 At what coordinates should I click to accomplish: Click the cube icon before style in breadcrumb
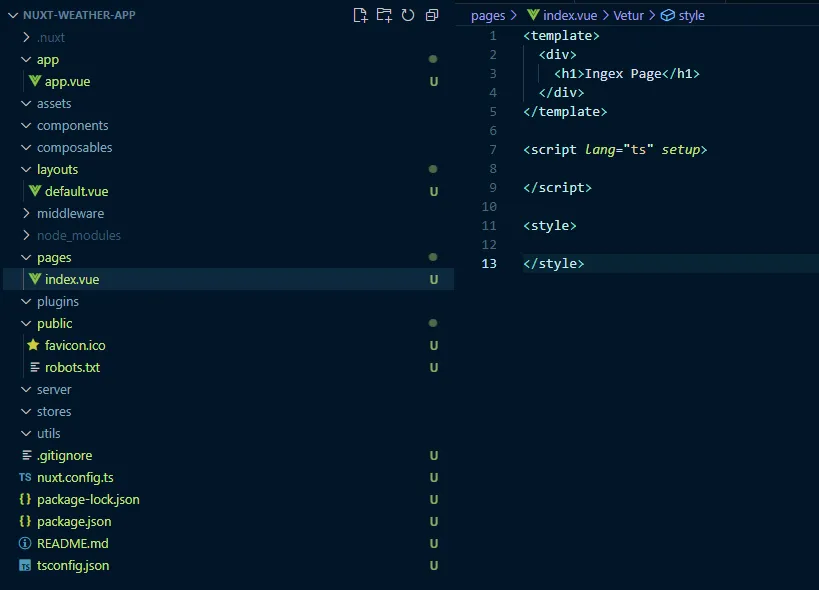tap(668, 15)
